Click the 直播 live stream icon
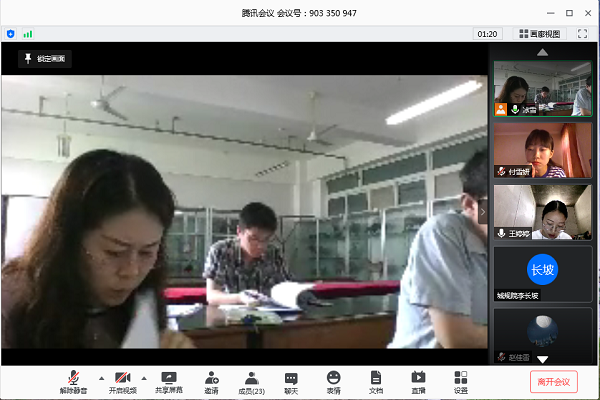Image resolution: width=600 pixels, height=400 pixels. click(418, 381)
